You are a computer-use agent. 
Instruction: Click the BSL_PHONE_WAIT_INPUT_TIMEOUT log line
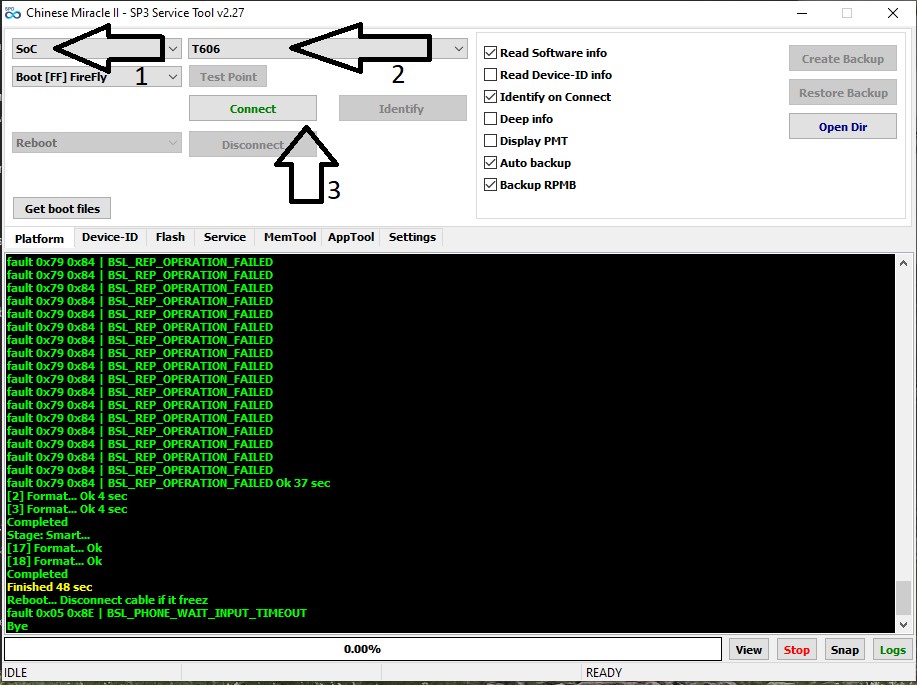(x=157, y=613)
